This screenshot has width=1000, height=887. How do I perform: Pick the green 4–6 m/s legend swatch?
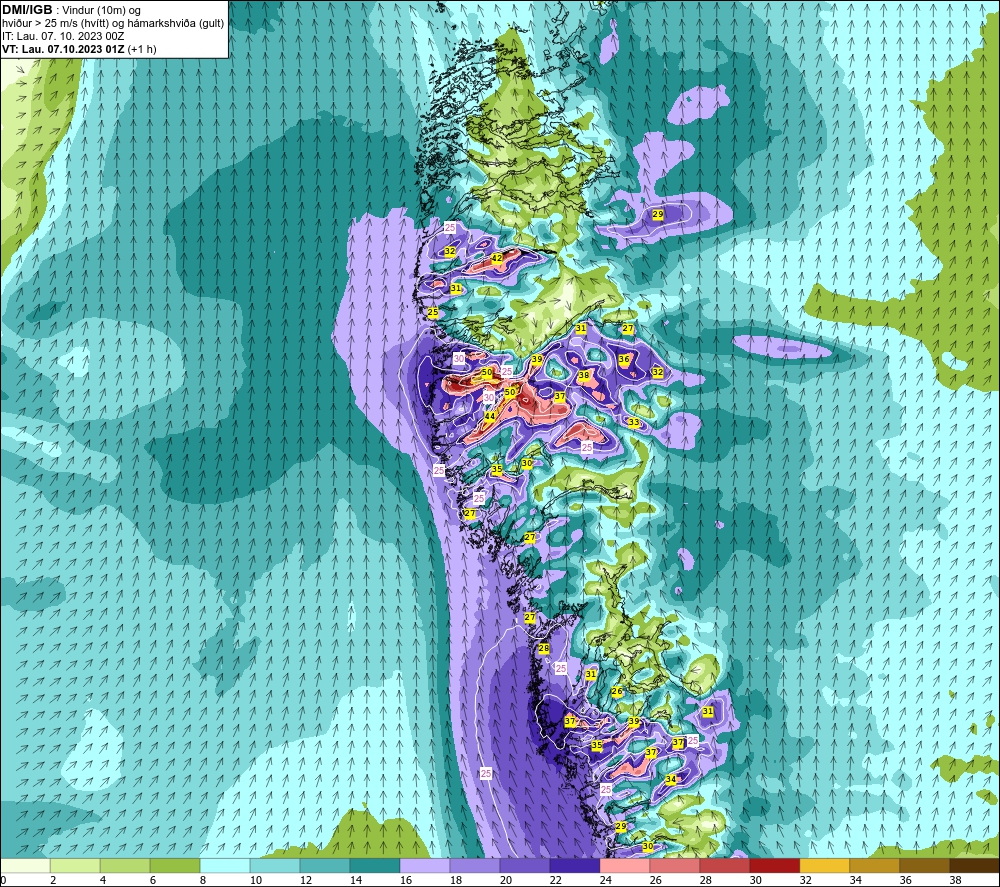[125, 865]
